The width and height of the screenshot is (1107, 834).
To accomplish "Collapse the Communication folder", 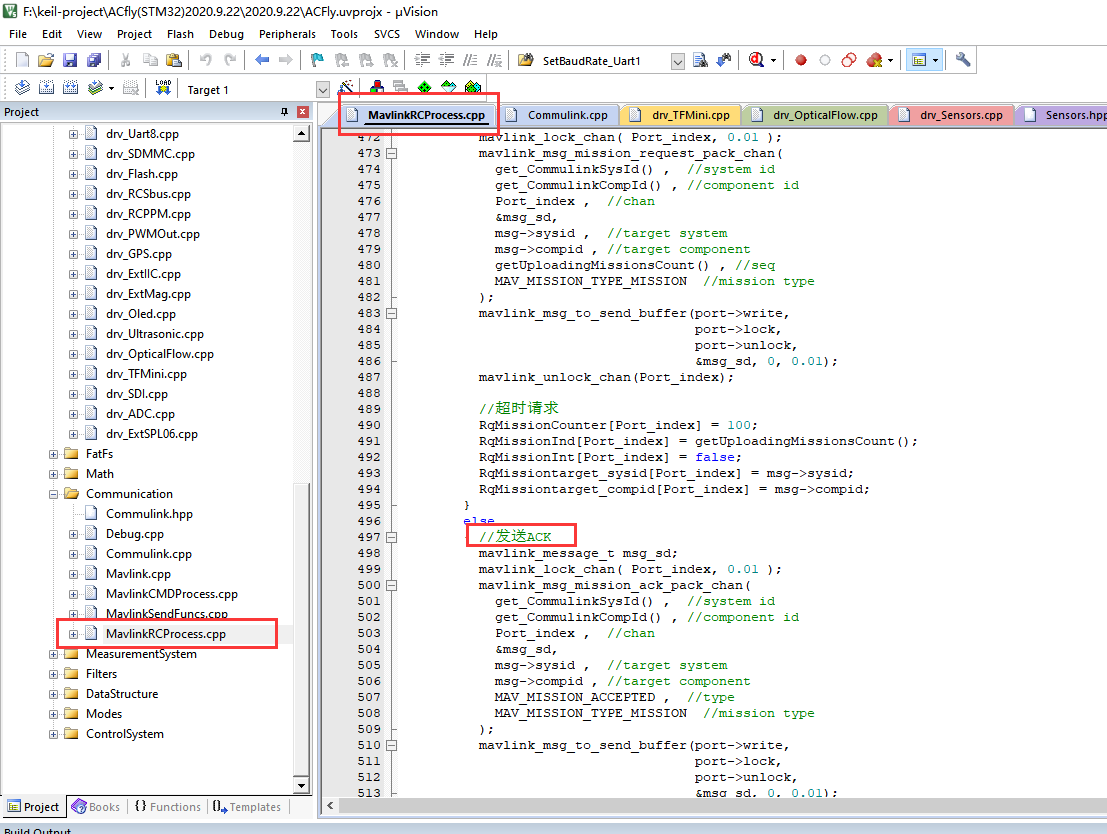I will coord(53,494).
